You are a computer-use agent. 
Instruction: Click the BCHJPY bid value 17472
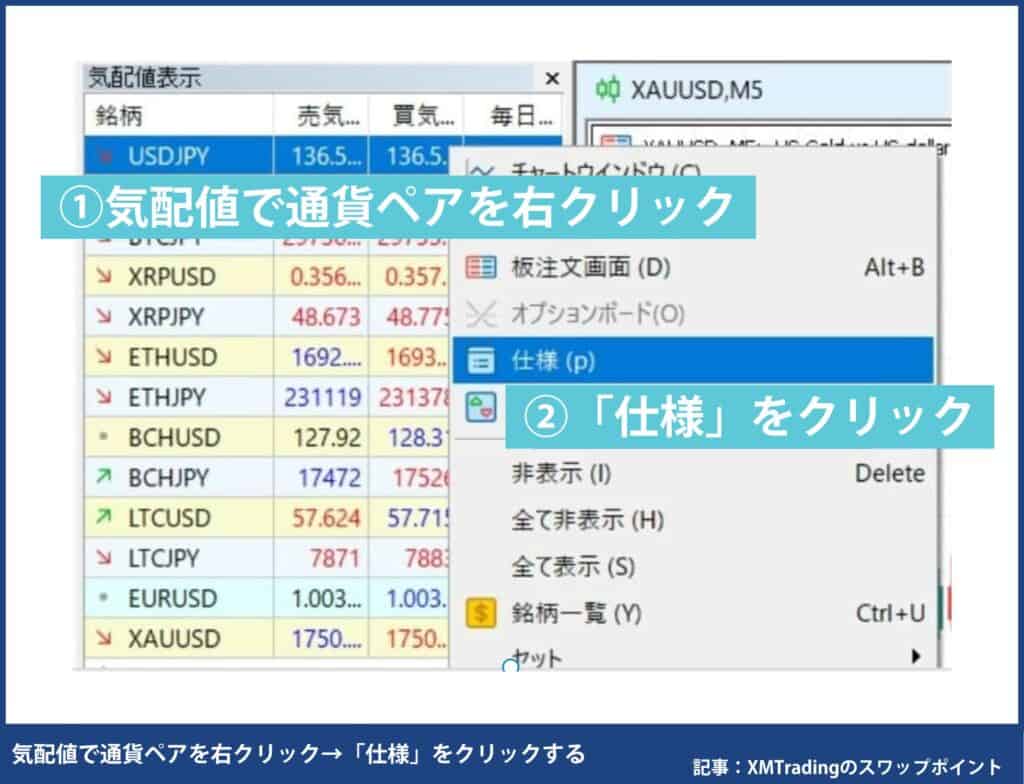pyautogui.click(x=330, y=478)
